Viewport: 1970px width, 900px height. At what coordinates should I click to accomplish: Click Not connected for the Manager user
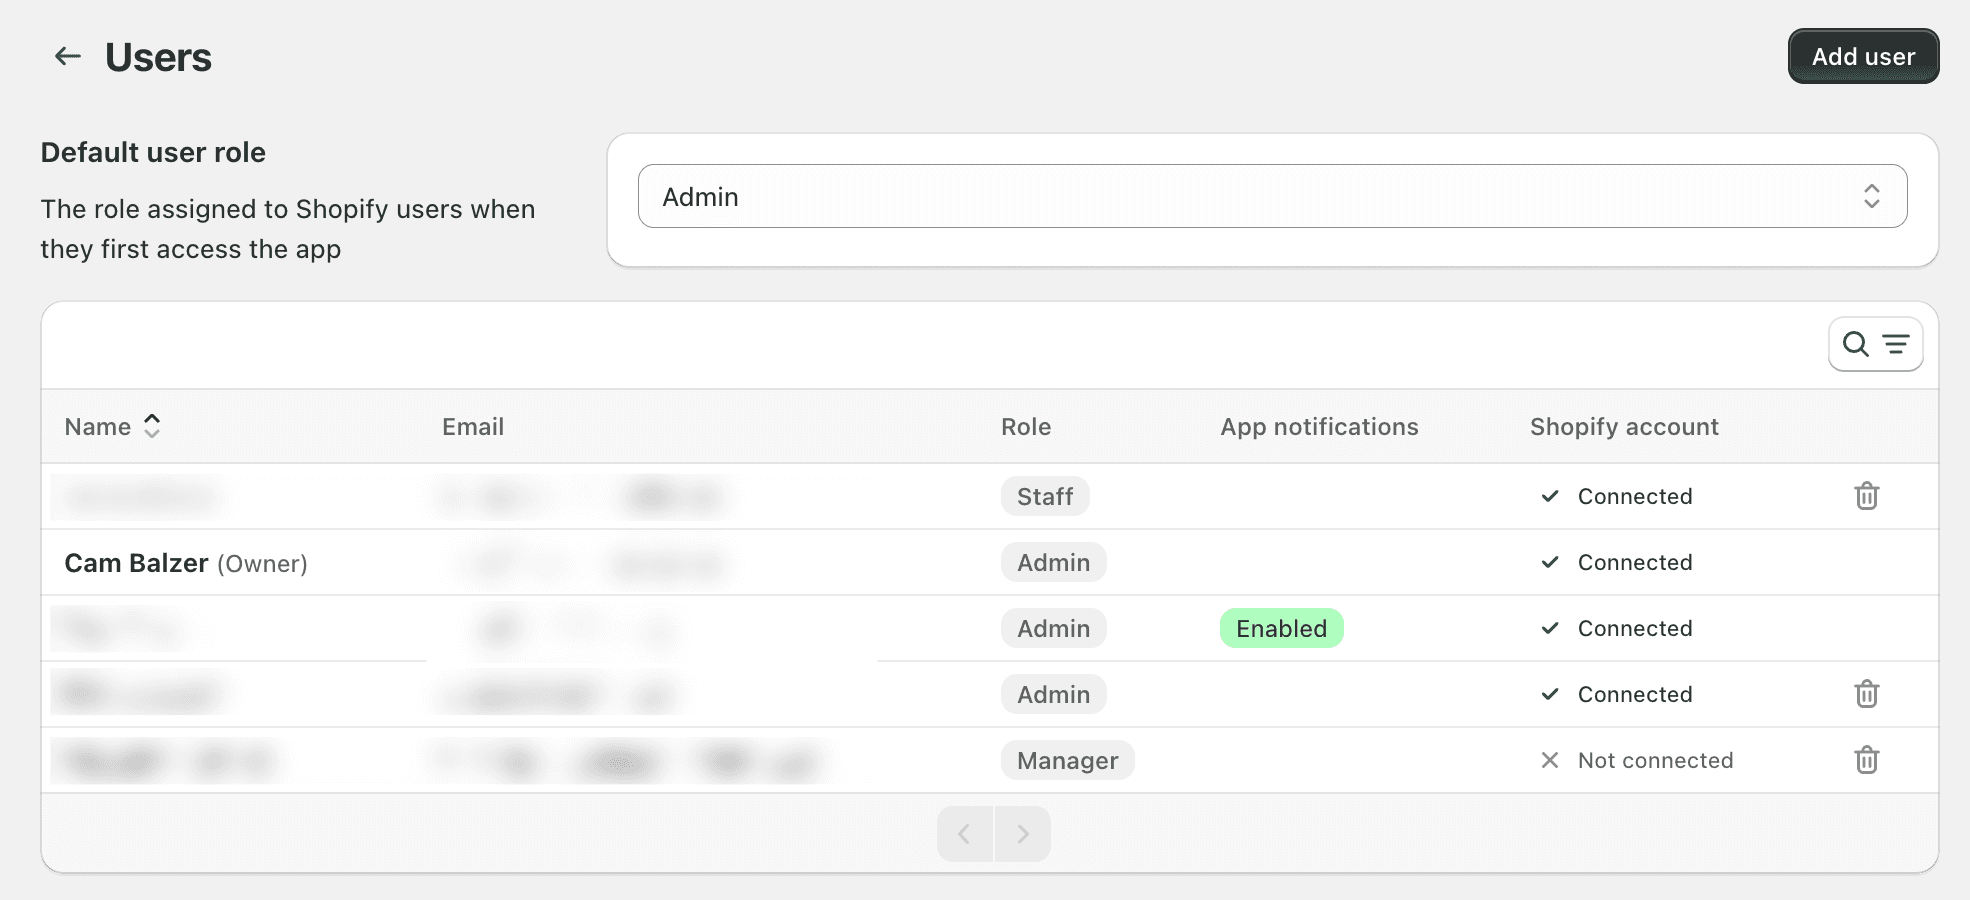1655,760
